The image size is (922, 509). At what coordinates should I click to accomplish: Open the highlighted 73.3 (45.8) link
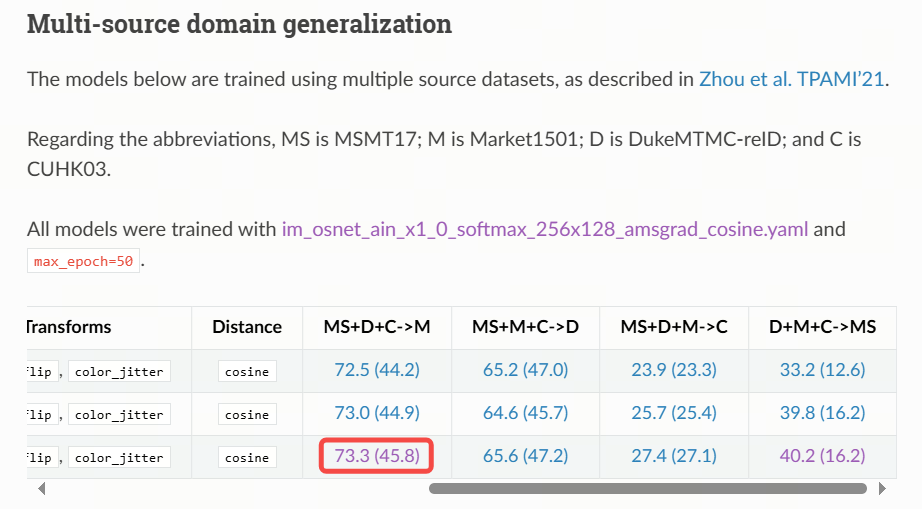point(377,456)
